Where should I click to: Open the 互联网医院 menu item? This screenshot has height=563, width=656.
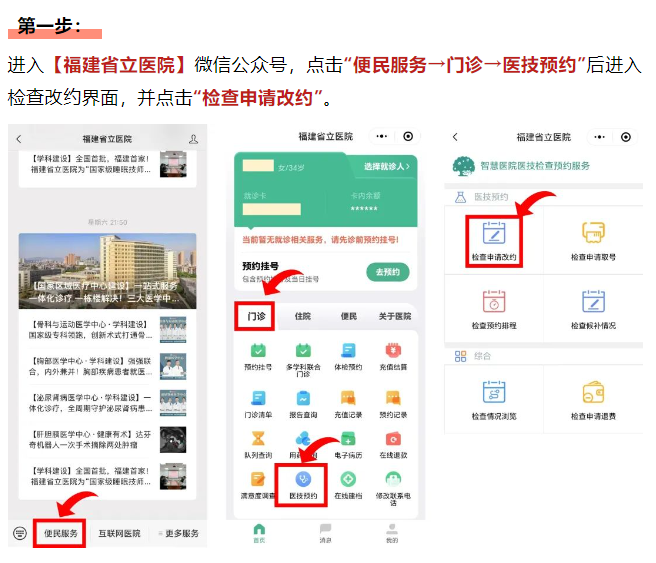119,534
